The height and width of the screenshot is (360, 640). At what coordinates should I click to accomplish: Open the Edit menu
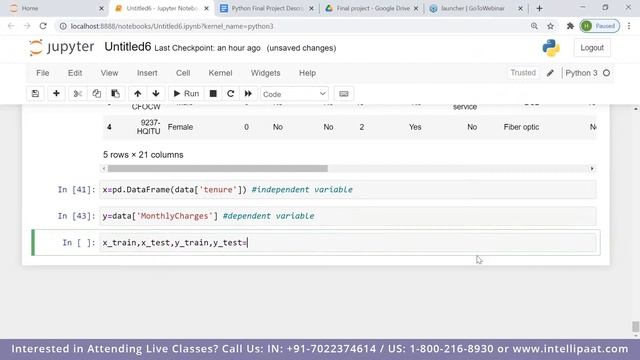click(x=75, y=73)
